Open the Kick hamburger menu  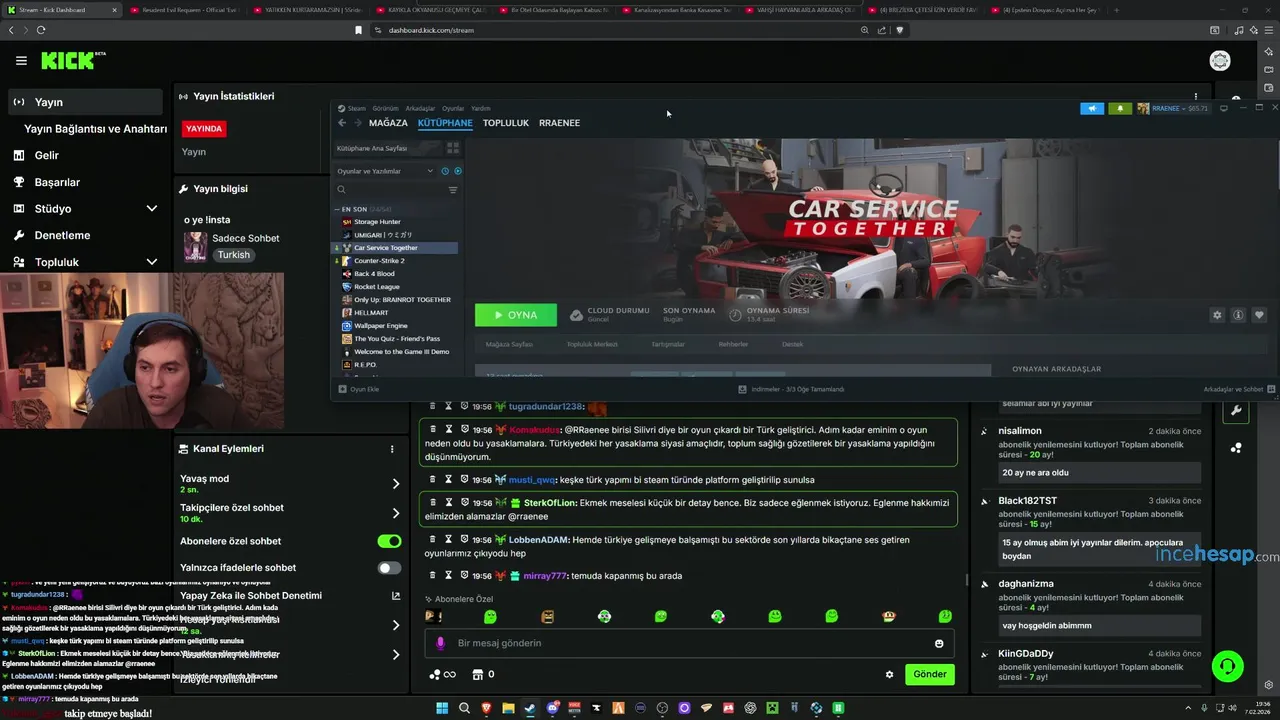point(21,61)
